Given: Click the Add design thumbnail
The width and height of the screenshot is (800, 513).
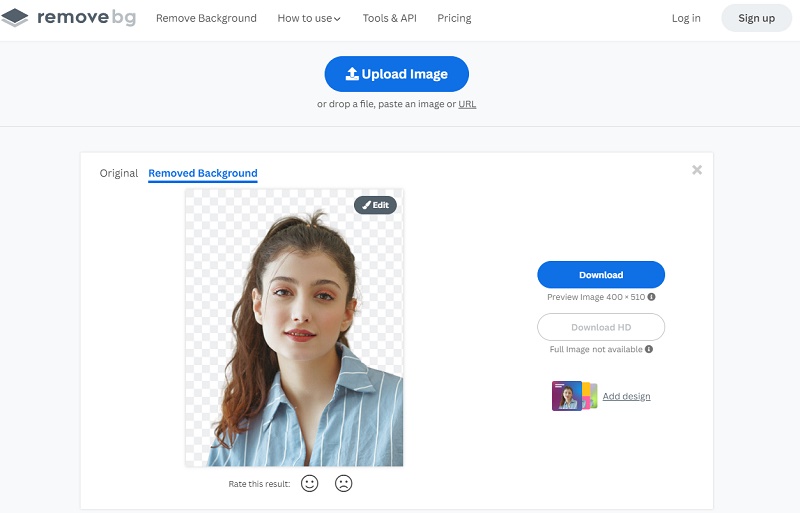Looking at the screenshot, I should (574, 396).
